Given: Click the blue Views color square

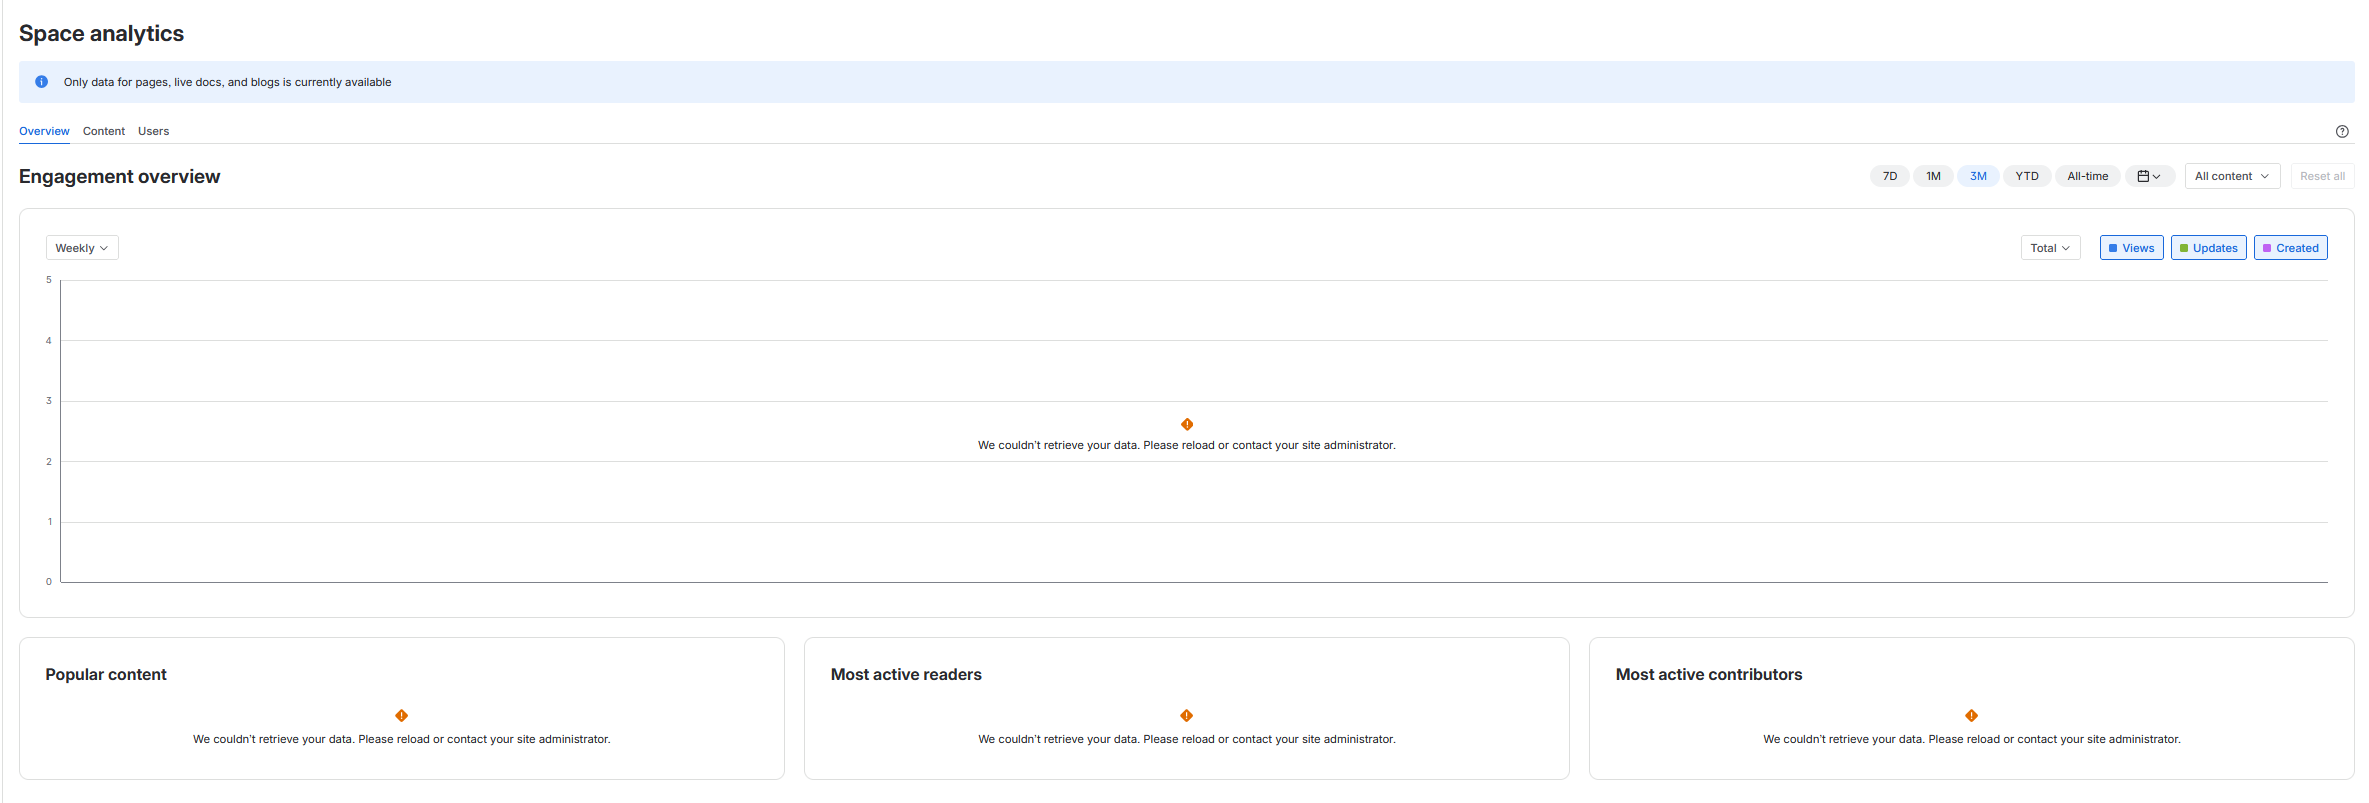Looking at the screenshot, I should [x=2113, y=248].
